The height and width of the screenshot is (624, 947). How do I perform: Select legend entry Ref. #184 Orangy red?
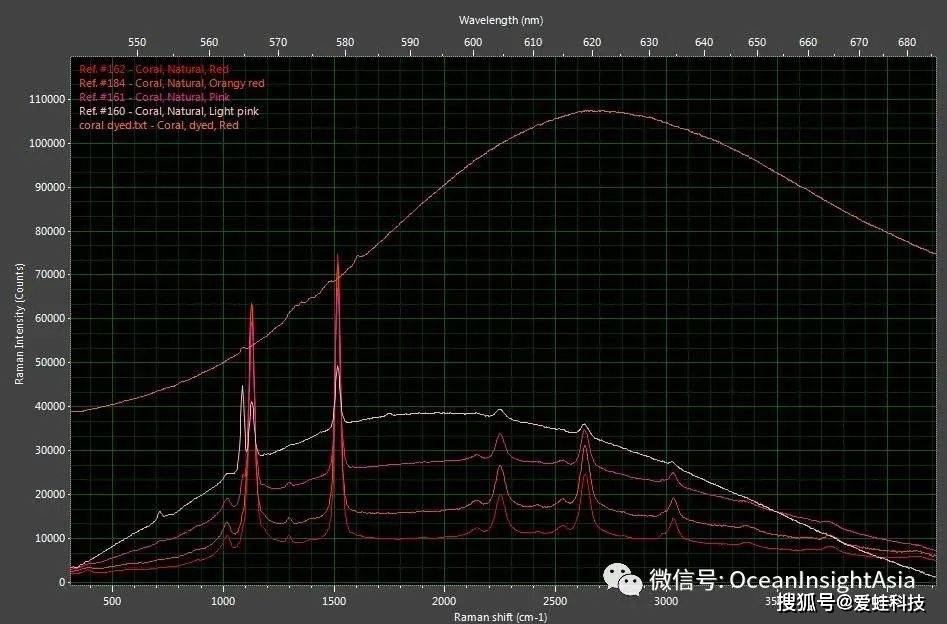click(x=171, y=84)
